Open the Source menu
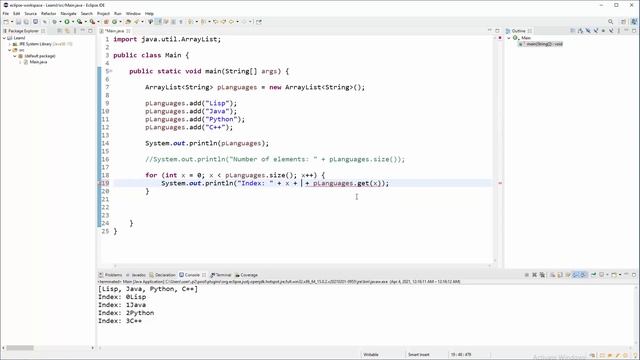 pyautogui.click(x=31, y=13)
